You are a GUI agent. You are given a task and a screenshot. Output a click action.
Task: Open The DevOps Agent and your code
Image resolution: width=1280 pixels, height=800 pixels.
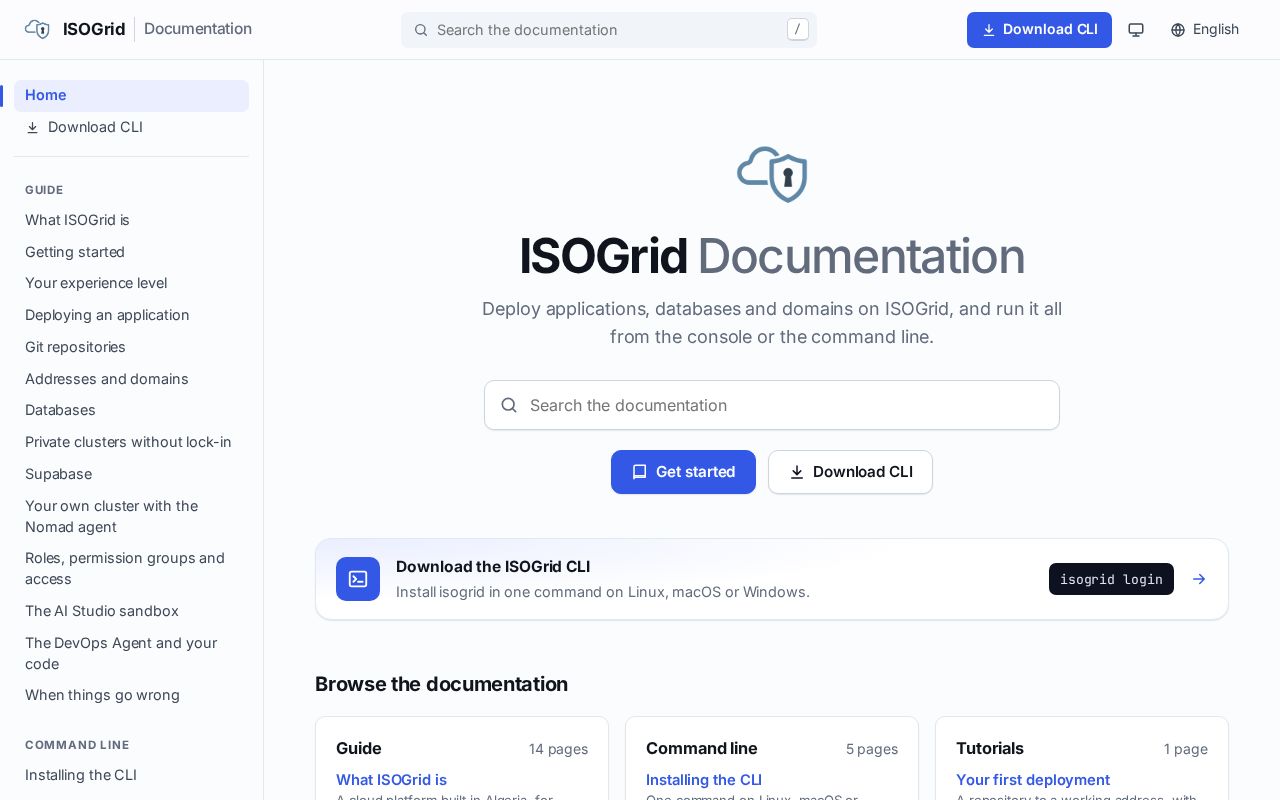tap(131, 653)
